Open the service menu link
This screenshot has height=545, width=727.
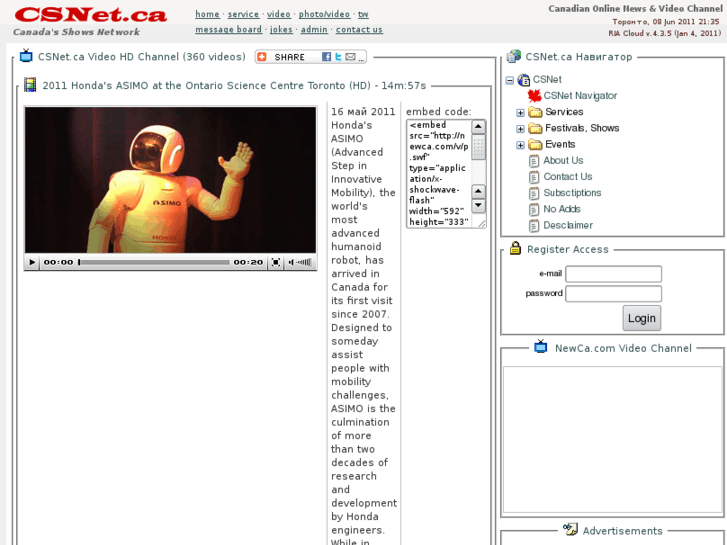pyautogui.click(x=243, y=14)
